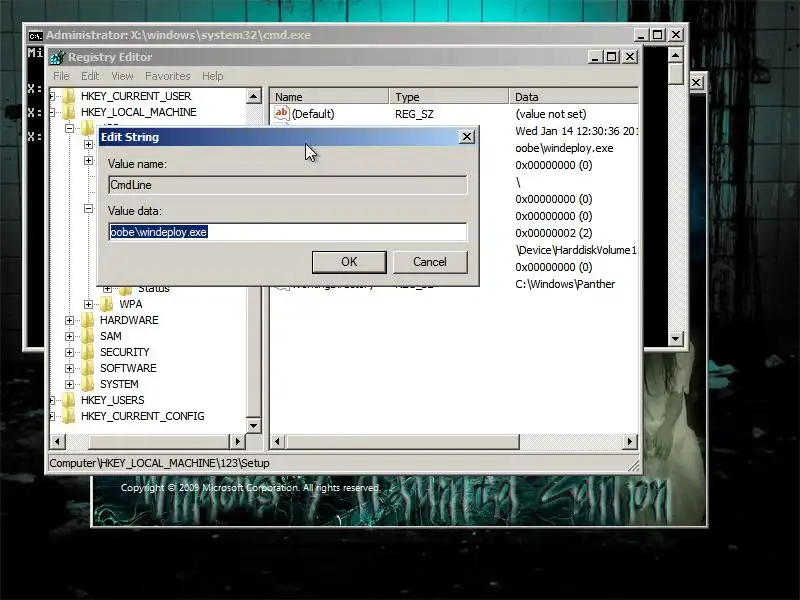
Task: Expand the SAM key
Action: tap(69, 336)
